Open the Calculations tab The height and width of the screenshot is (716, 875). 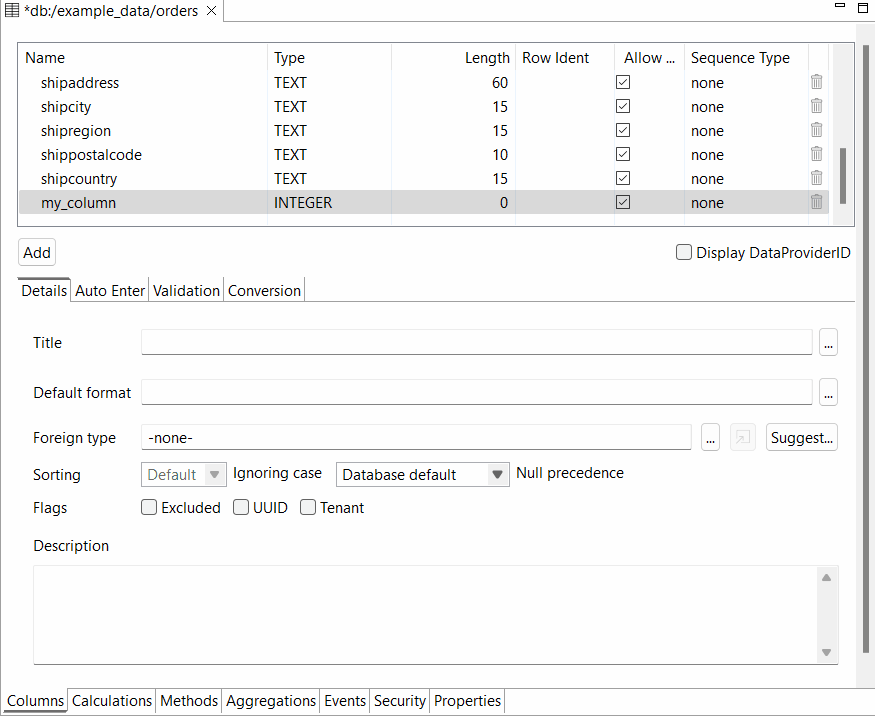coord(112,701)
